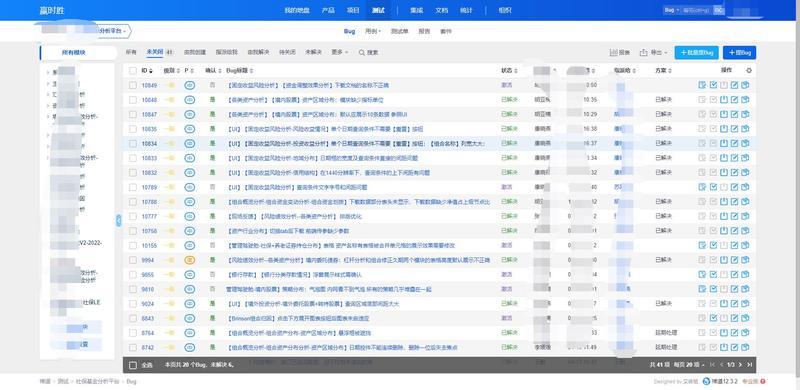Open the per-page count dropdown
This screenshot has height=390, width=800.
pyautogui.click(x=689, y=365)
